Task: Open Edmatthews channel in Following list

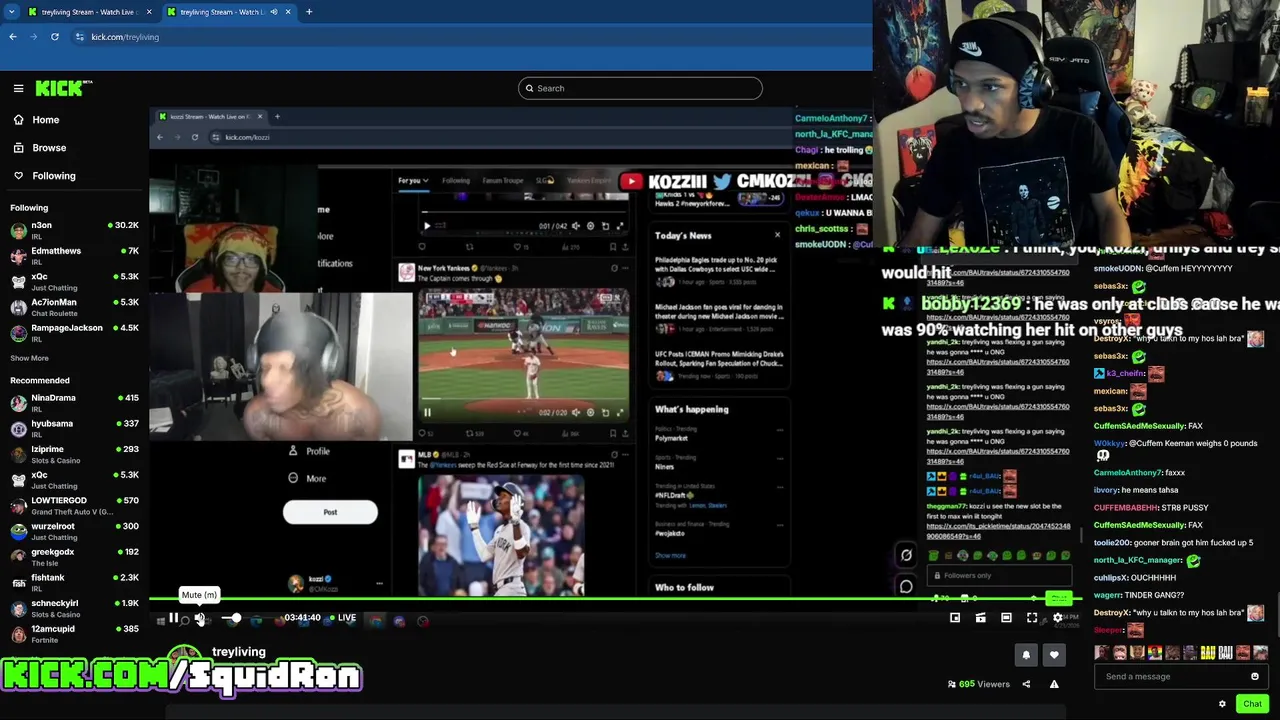Action: (x=74, y=256)
